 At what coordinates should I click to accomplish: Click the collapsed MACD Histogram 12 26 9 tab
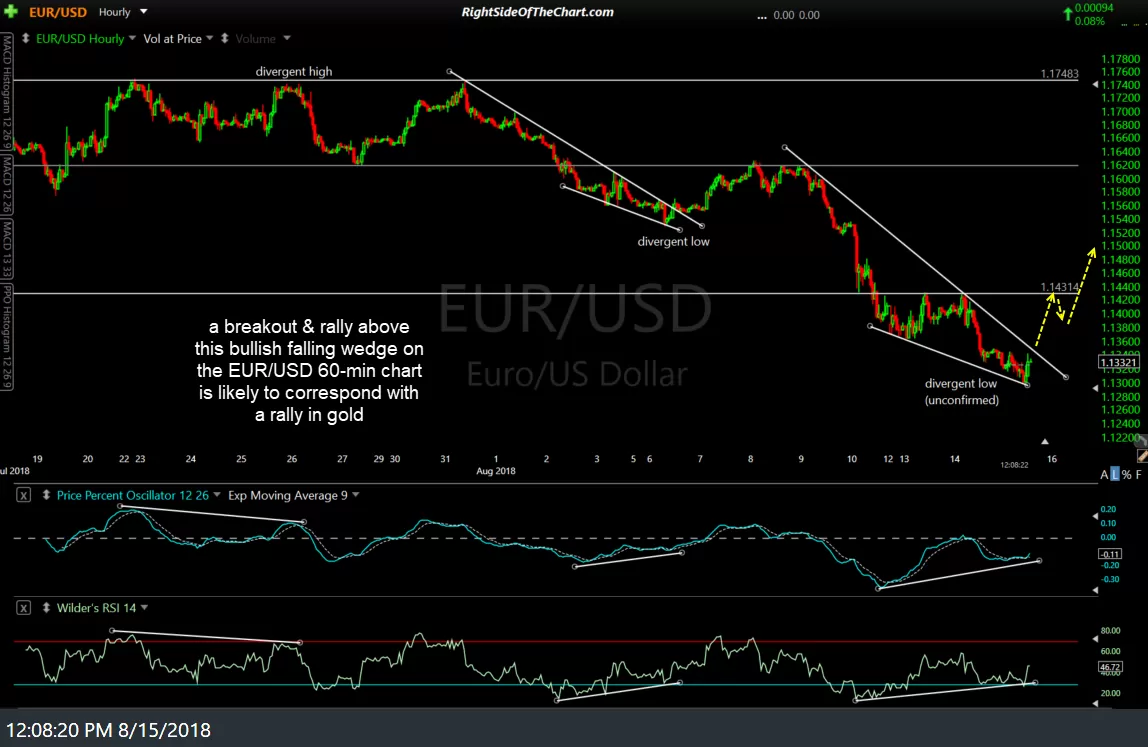tap(7, 92)
